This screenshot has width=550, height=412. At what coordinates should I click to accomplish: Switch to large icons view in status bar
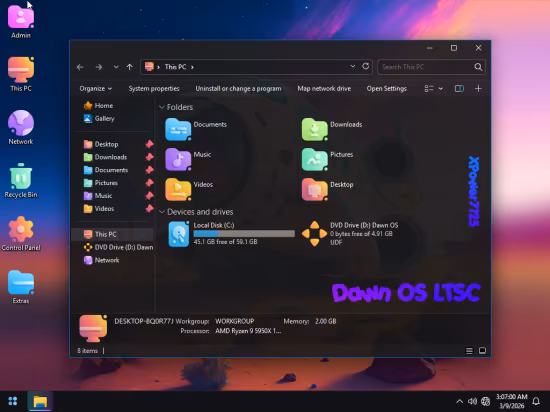[482, 351]
